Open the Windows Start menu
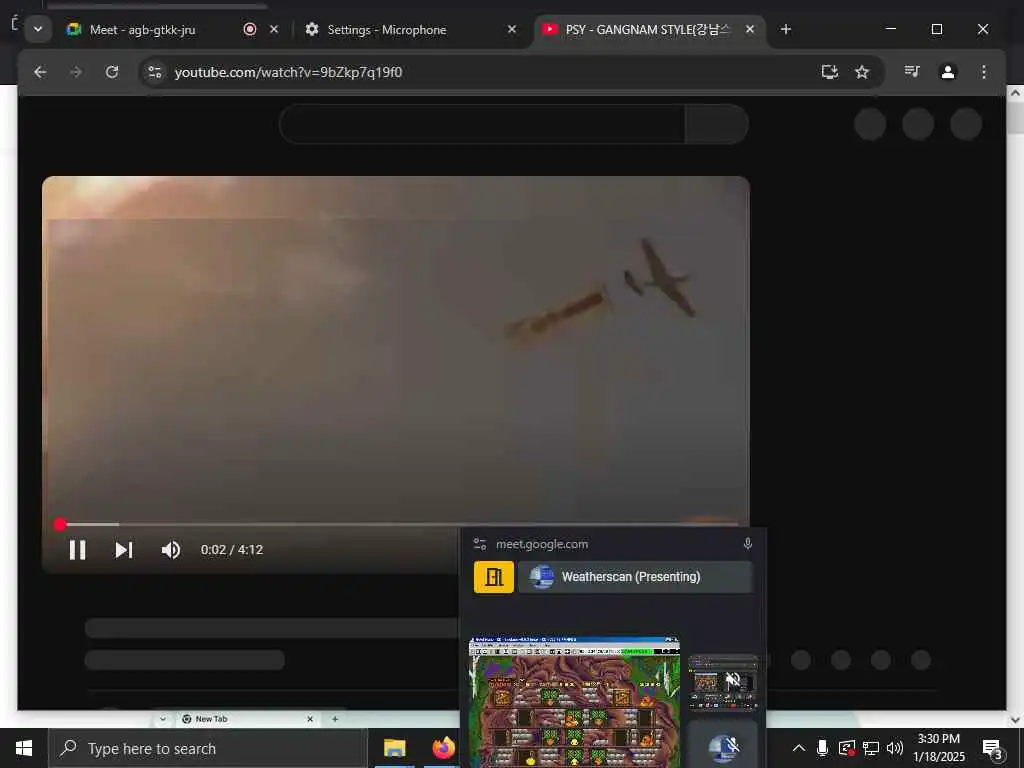This screenshot has width=1024, height=768. (x=24, y=748)
